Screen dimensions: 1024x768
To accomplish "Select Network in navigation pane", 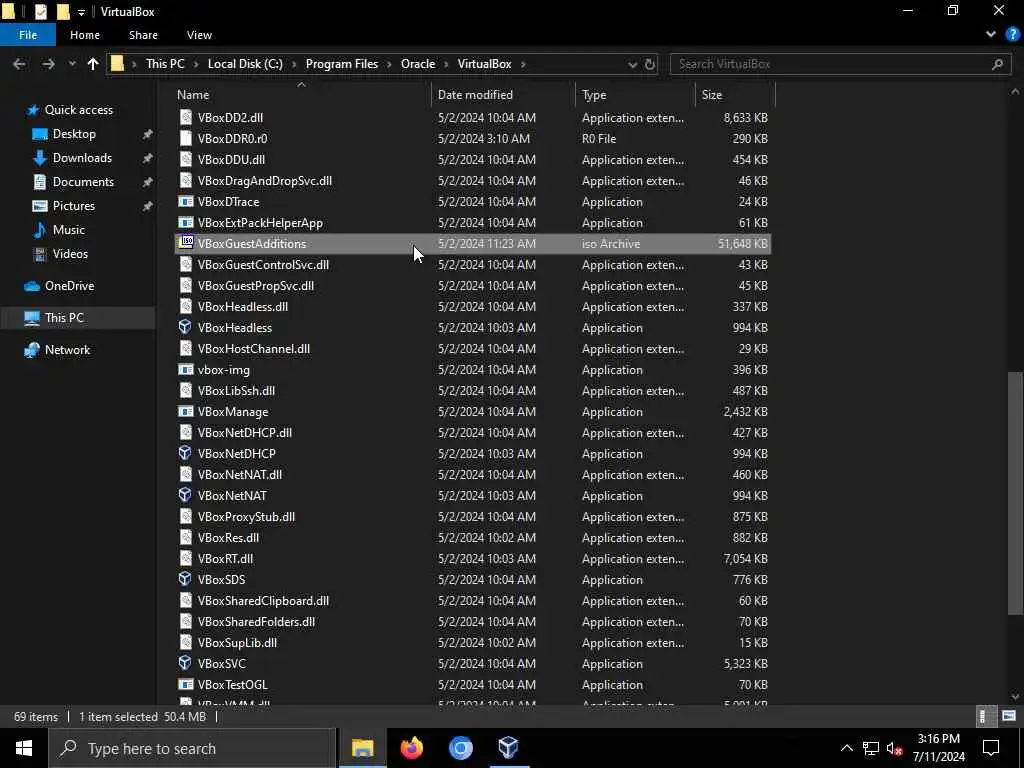I will 67,349.
